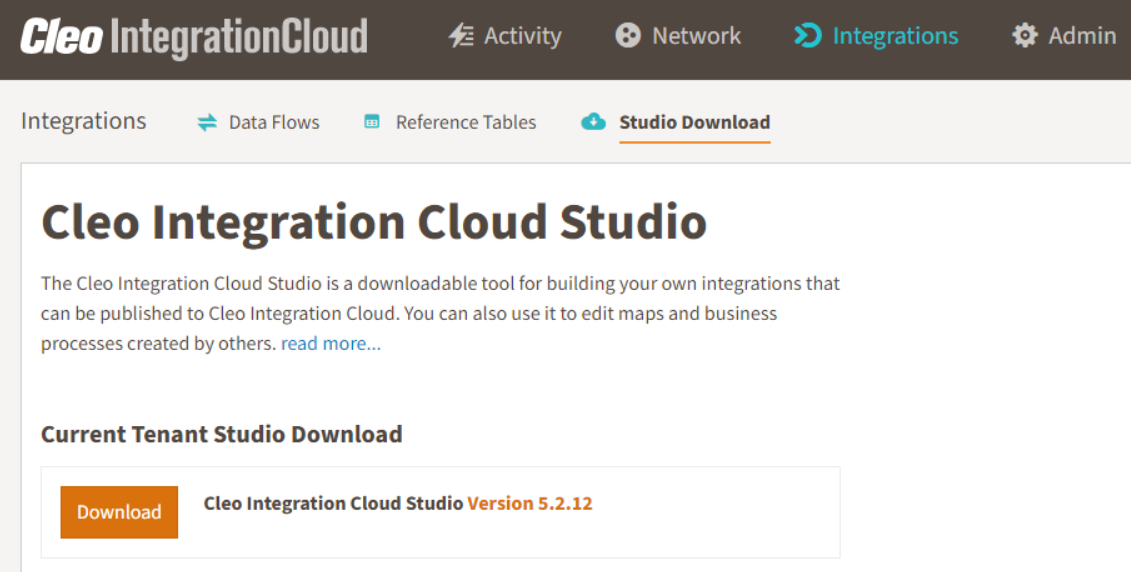
Task: Click the Admin gear icon
Action: (1024, 35)
